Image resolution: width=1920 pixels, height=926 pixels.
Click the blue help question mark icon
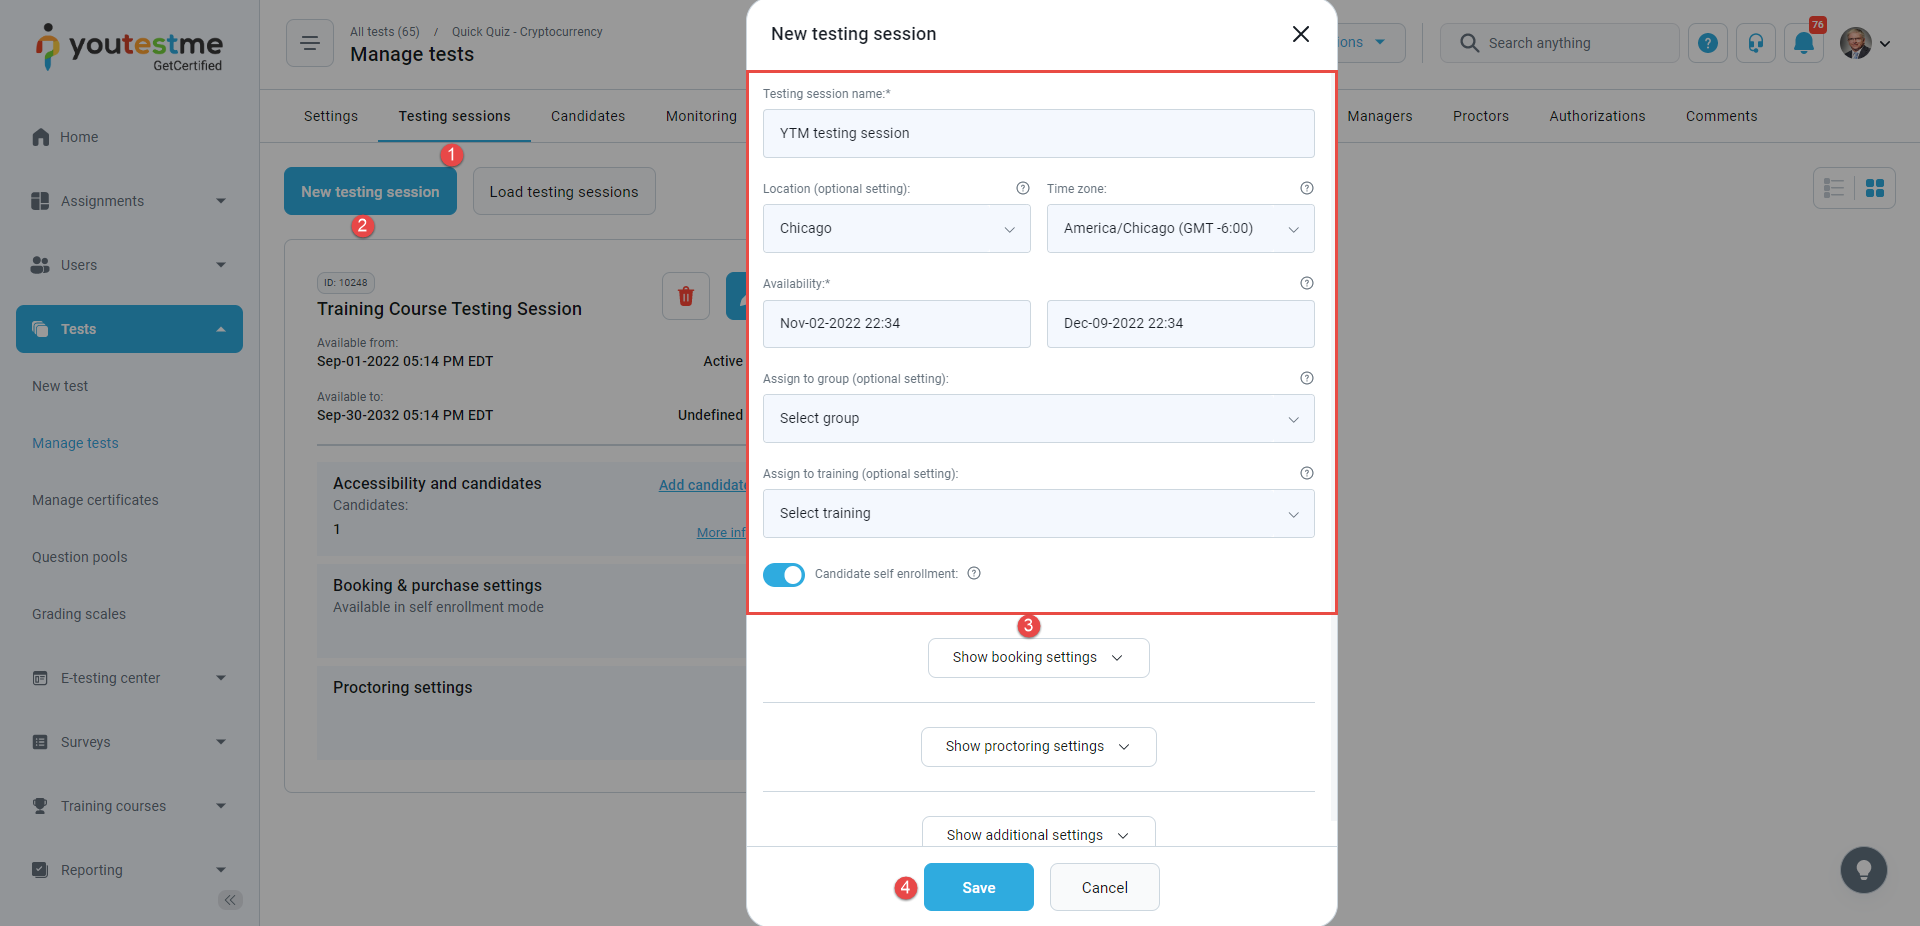(1707, 43)
